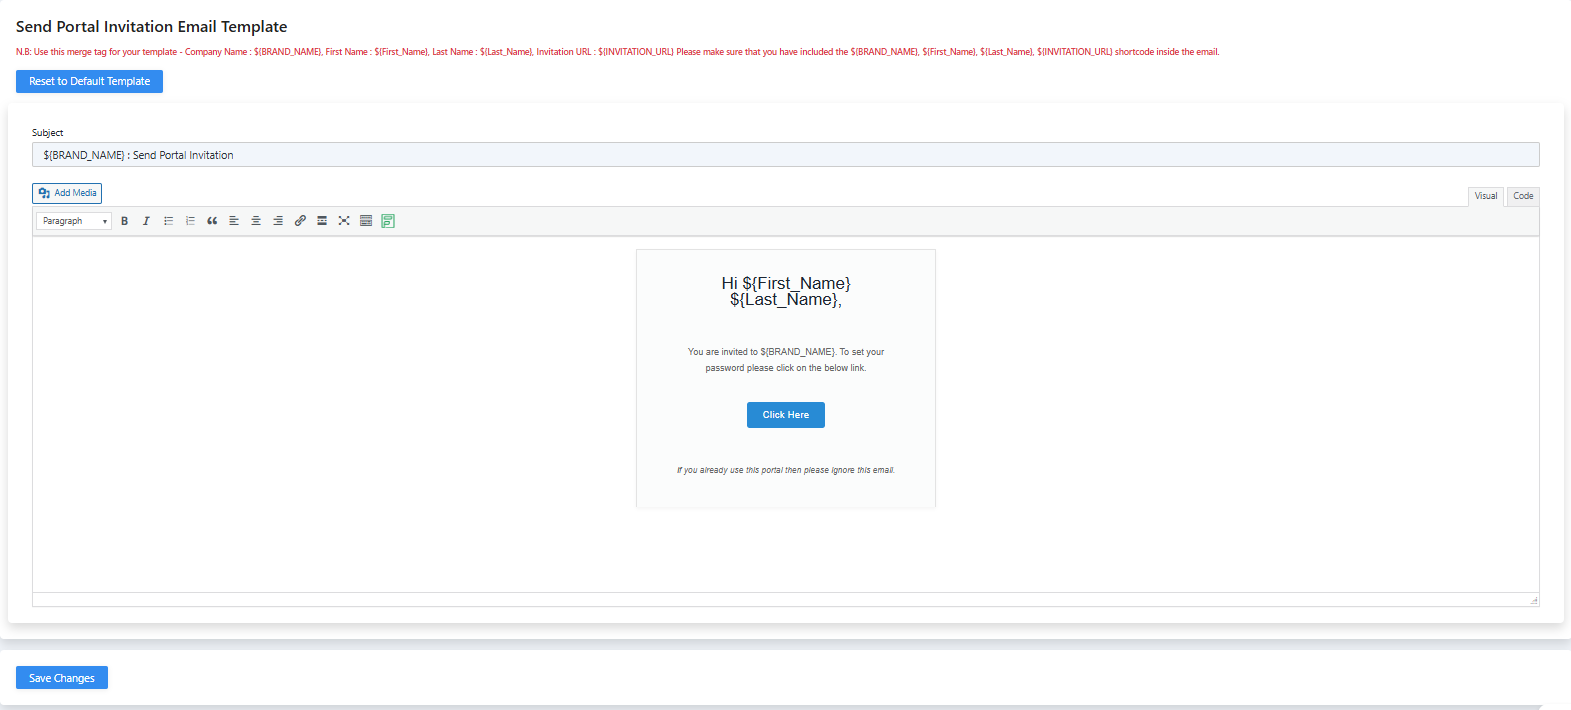Apply italic formatting
This screenshot has width=1571, height=710.
(x=146, y=221)
